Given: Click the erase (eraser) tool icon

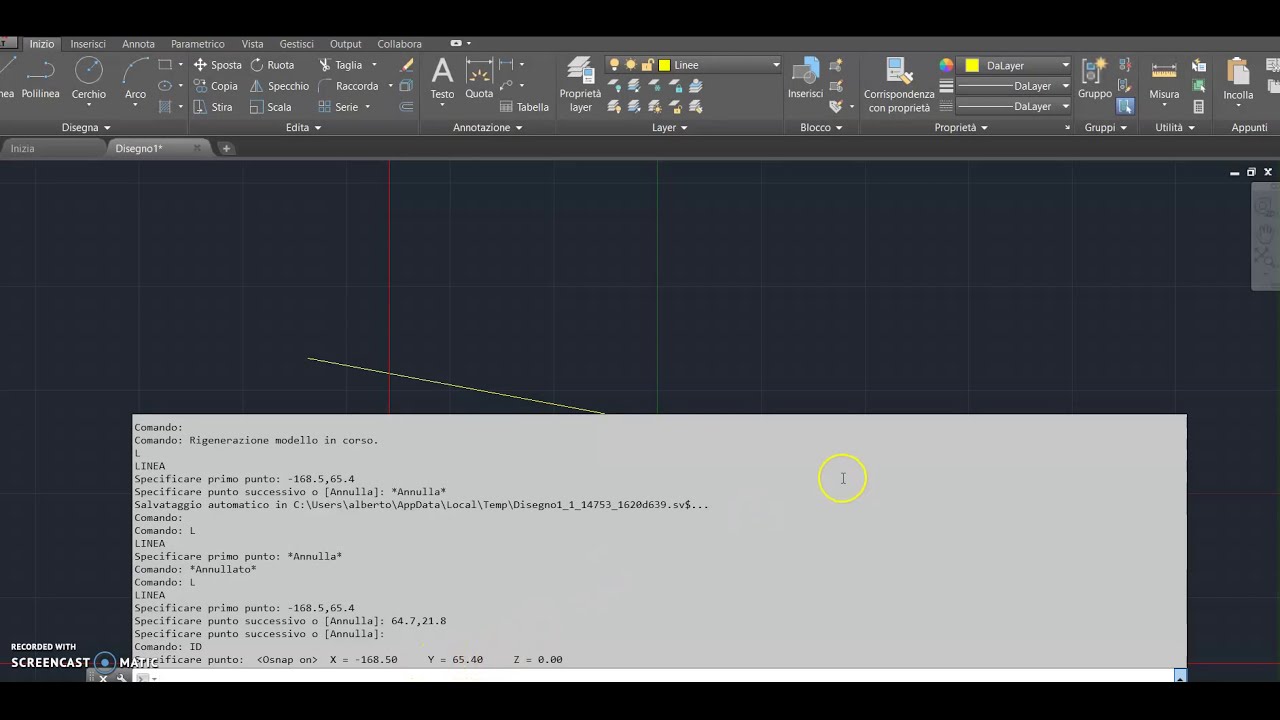Looking at the screenshot, I should [x=407, y=65].
